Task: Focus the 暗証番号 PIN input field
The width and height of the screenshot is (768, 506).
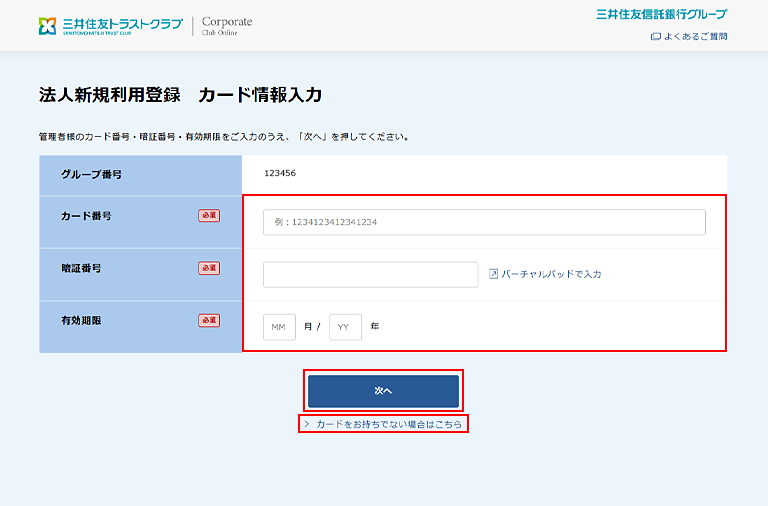Action: pos(370,274)
